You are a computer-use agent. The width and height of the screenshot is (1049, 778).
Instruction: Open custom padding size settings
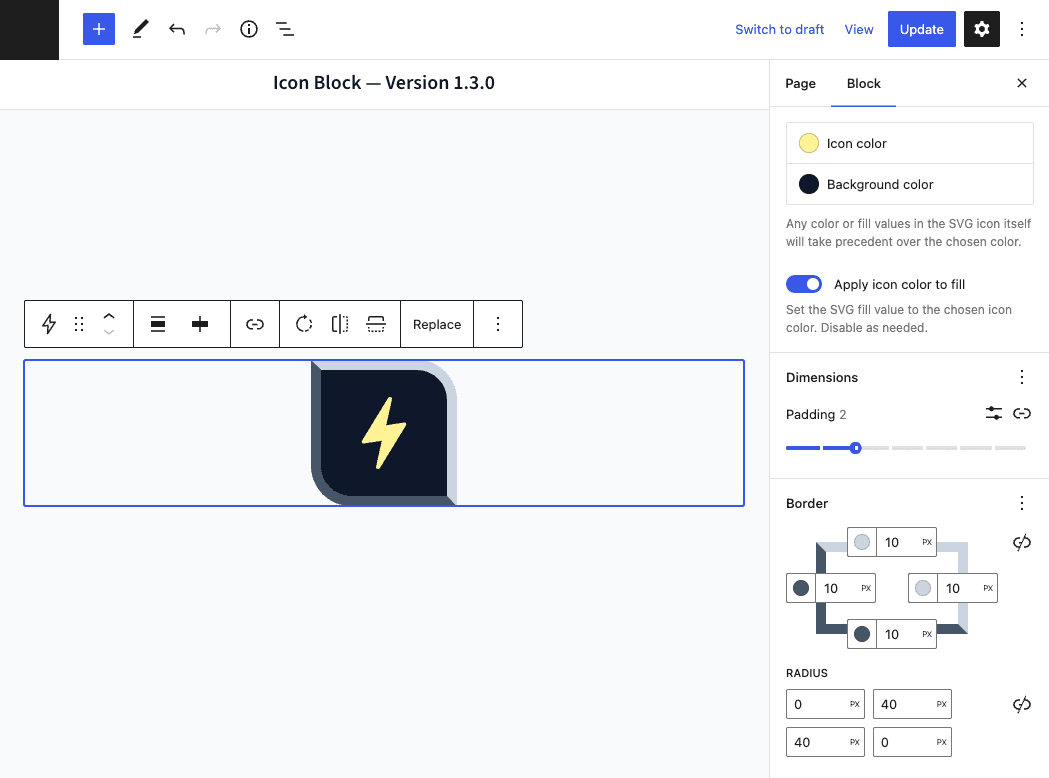(993, 412)
